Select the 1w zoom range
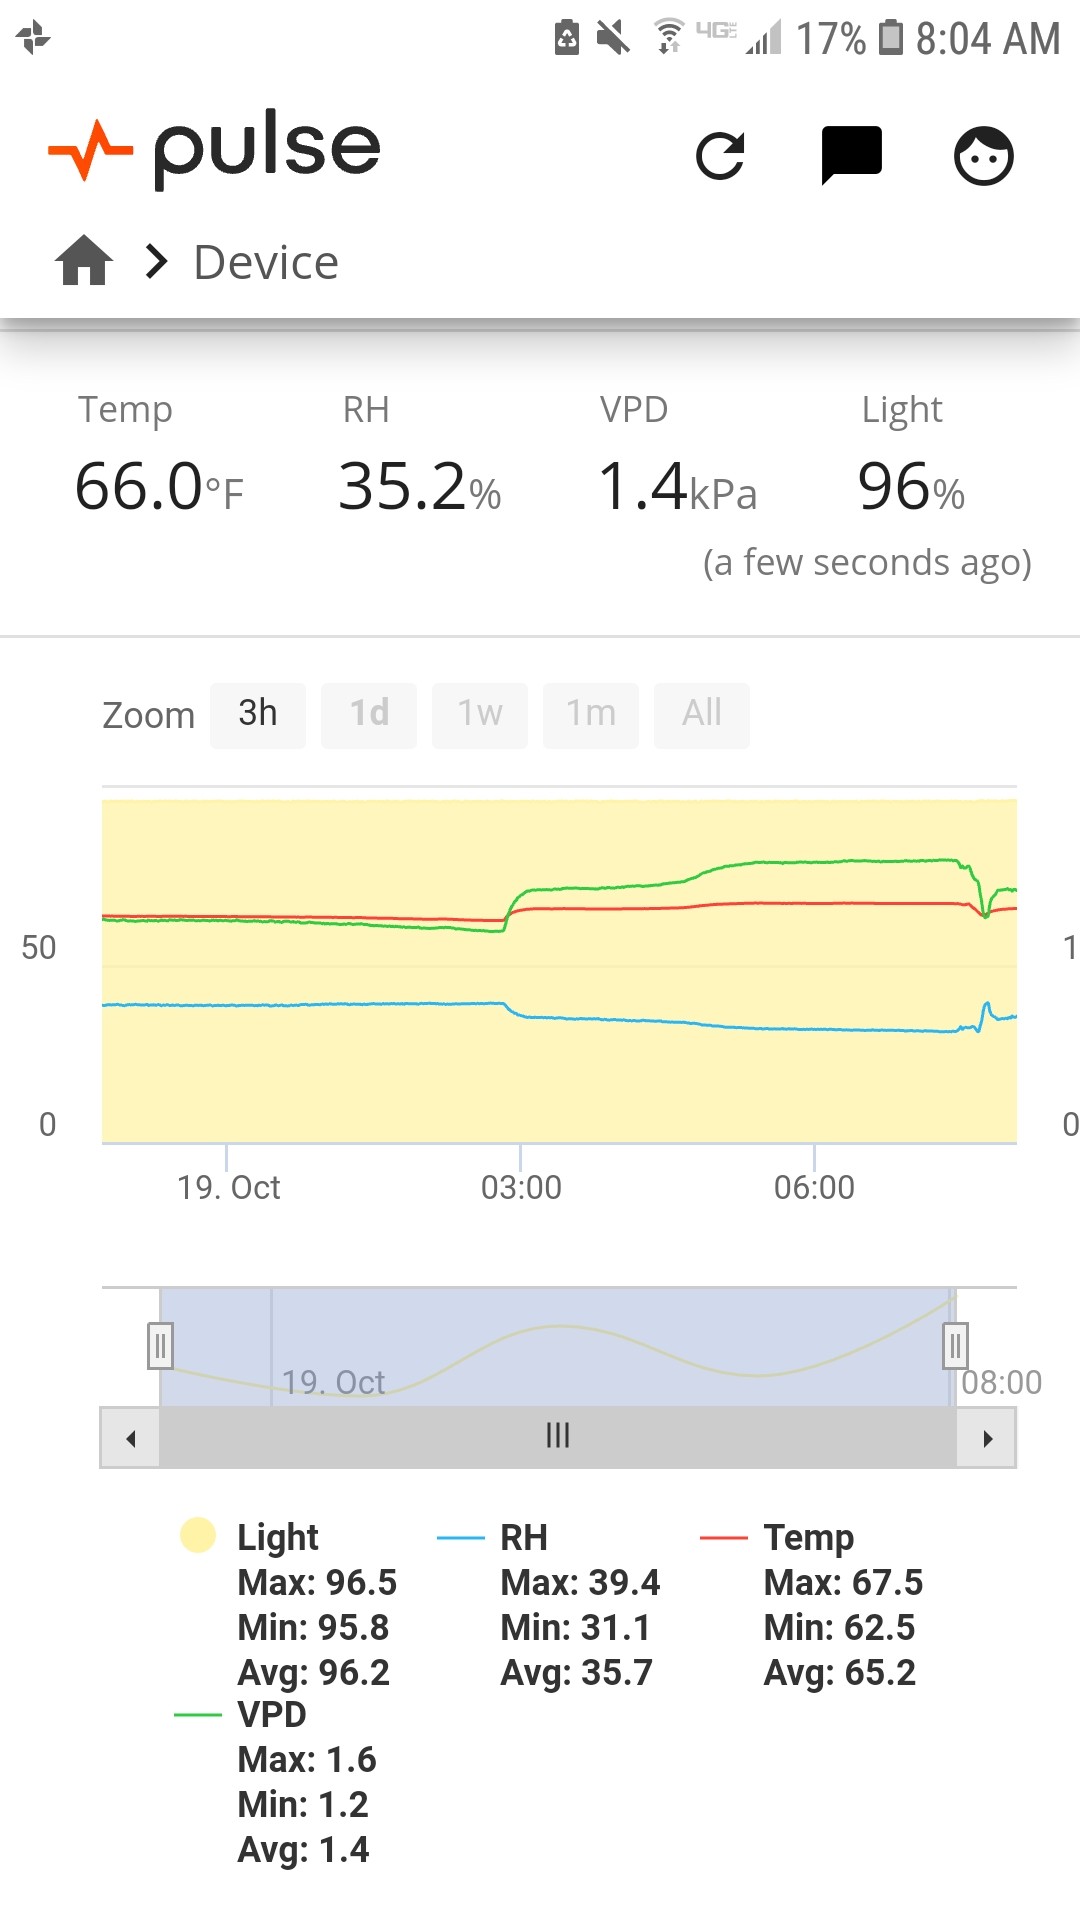 point(480,715)
